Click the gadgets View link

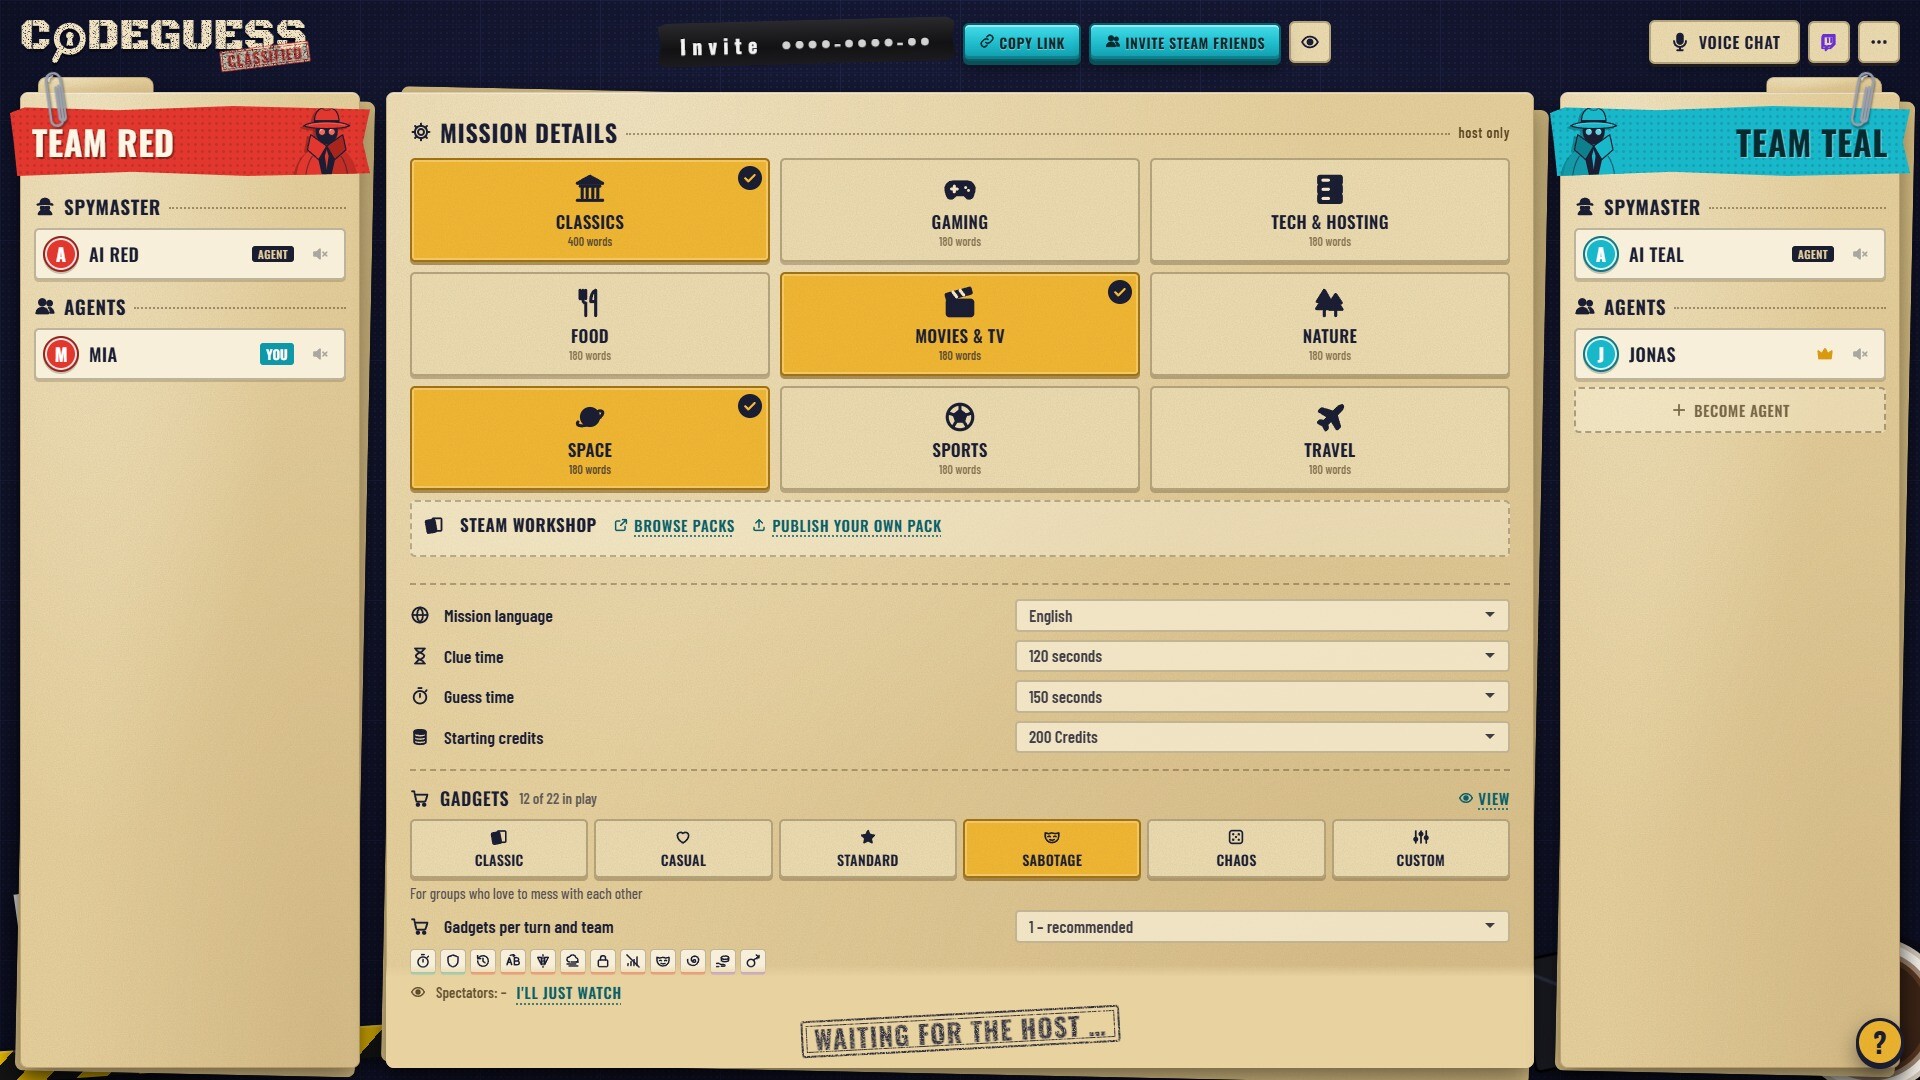tap(1484, 799)
